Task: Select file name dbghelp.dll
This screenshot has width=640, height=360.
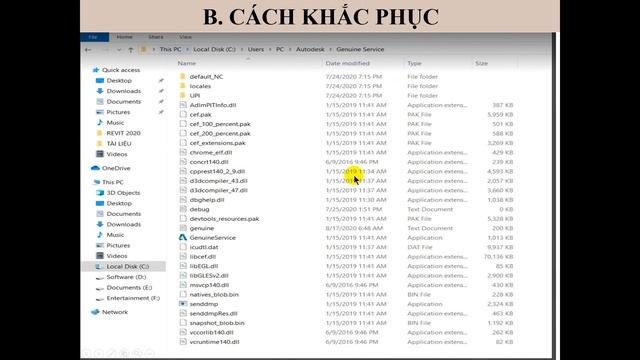Action: tap(207, 200)
